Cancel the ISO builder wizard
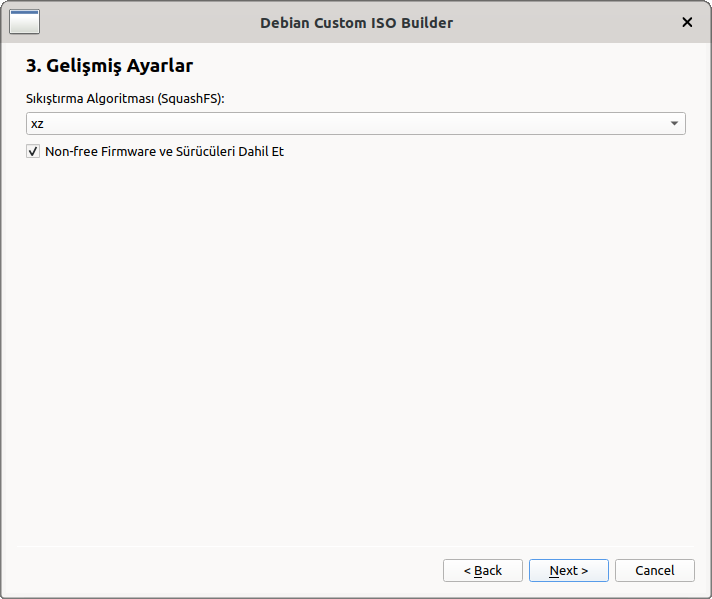The width and height of the screenshot is (712, 599). tap(654, 570)
